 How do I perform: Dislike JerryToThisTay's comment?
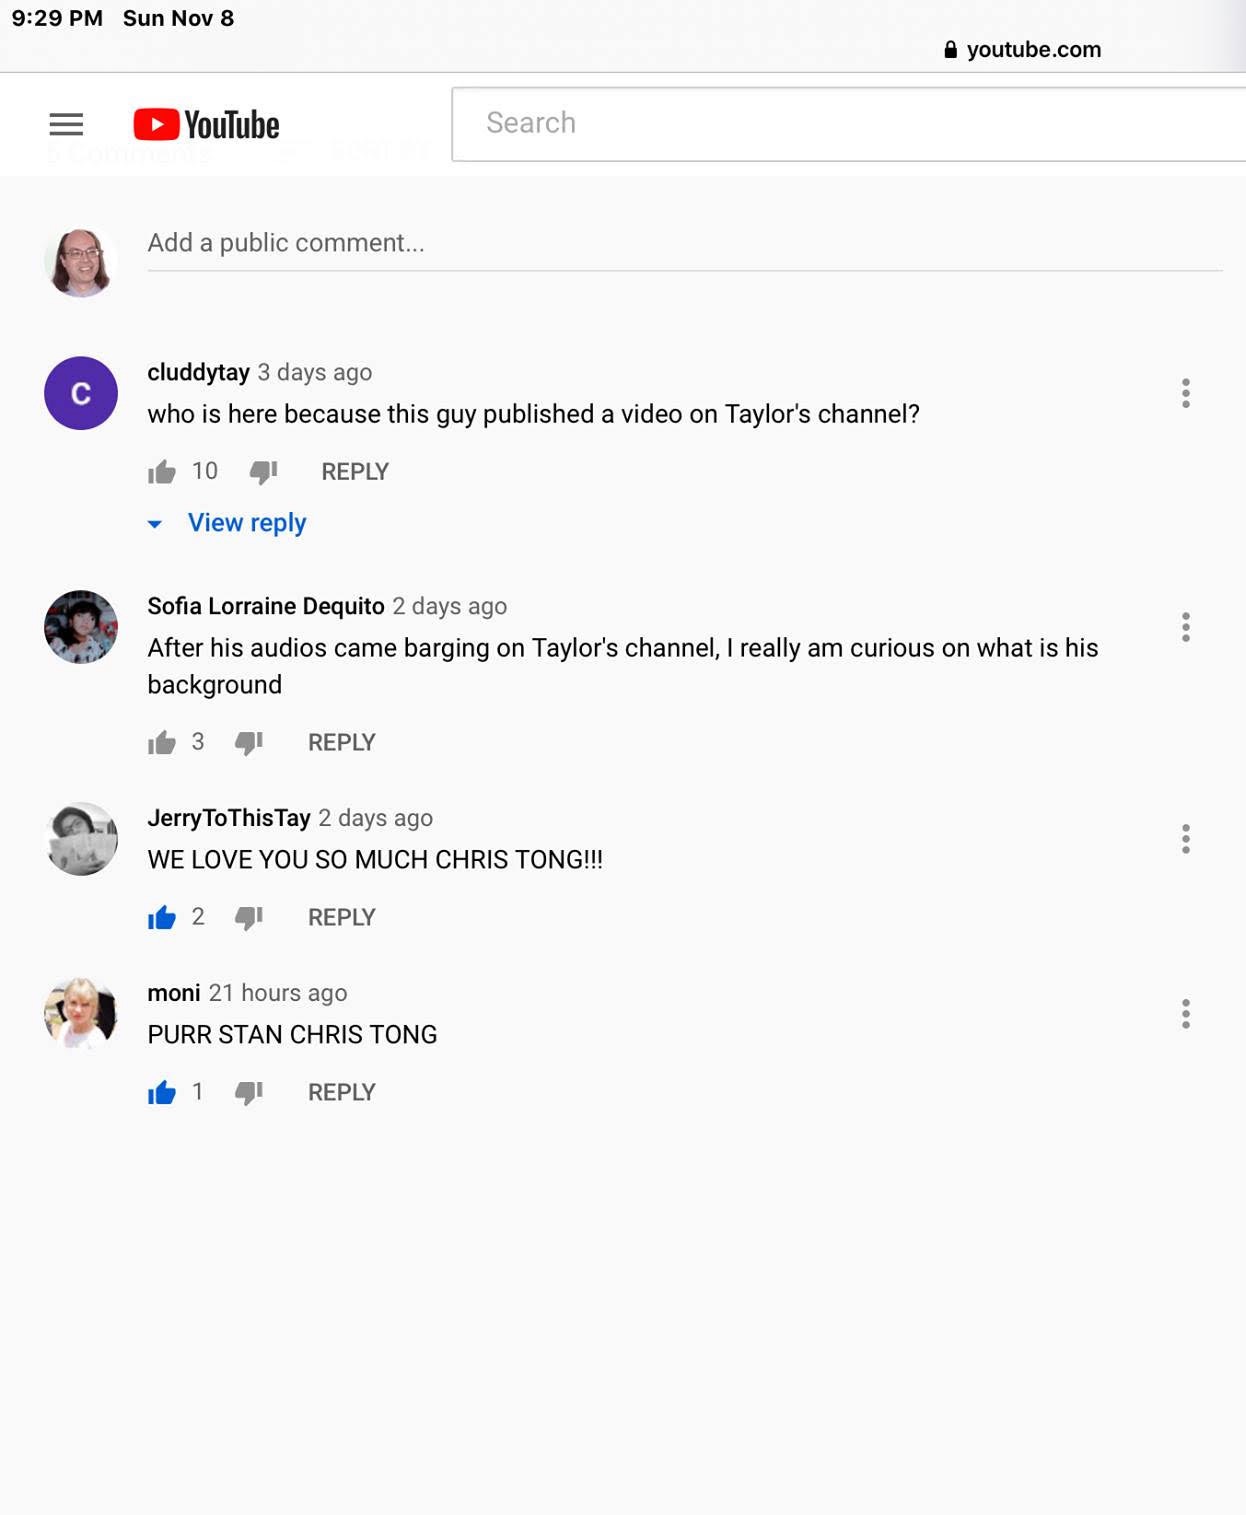click(x=249, y=918)
